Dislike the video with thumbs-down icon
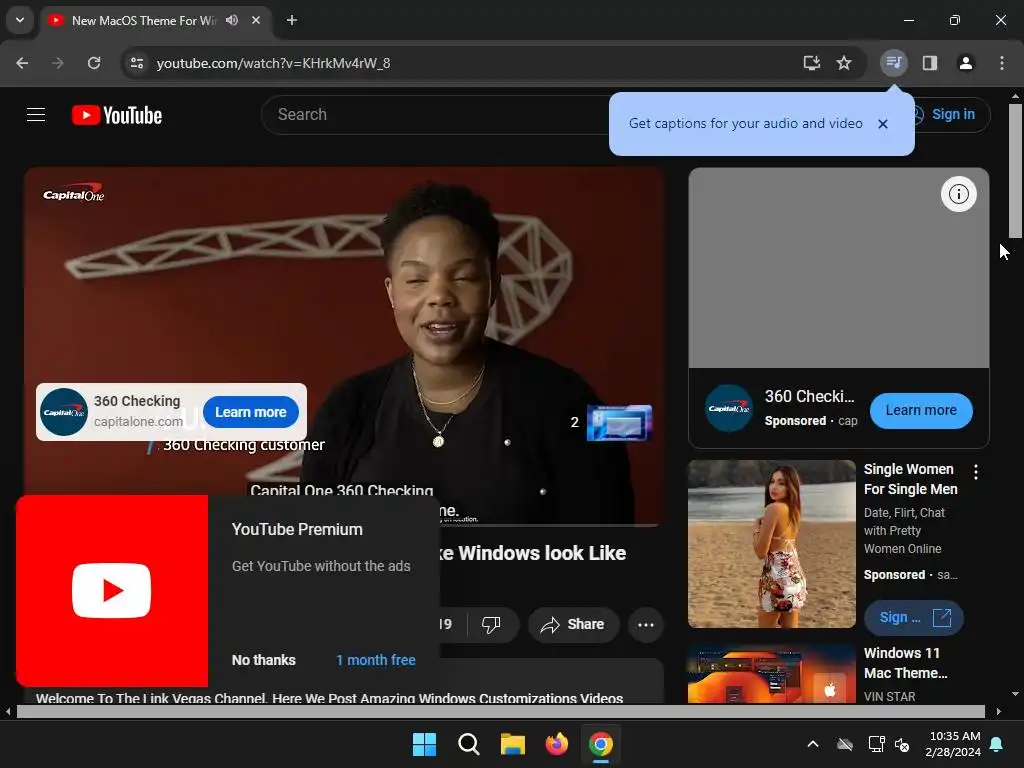1024x768 pixels. point(491,624)
